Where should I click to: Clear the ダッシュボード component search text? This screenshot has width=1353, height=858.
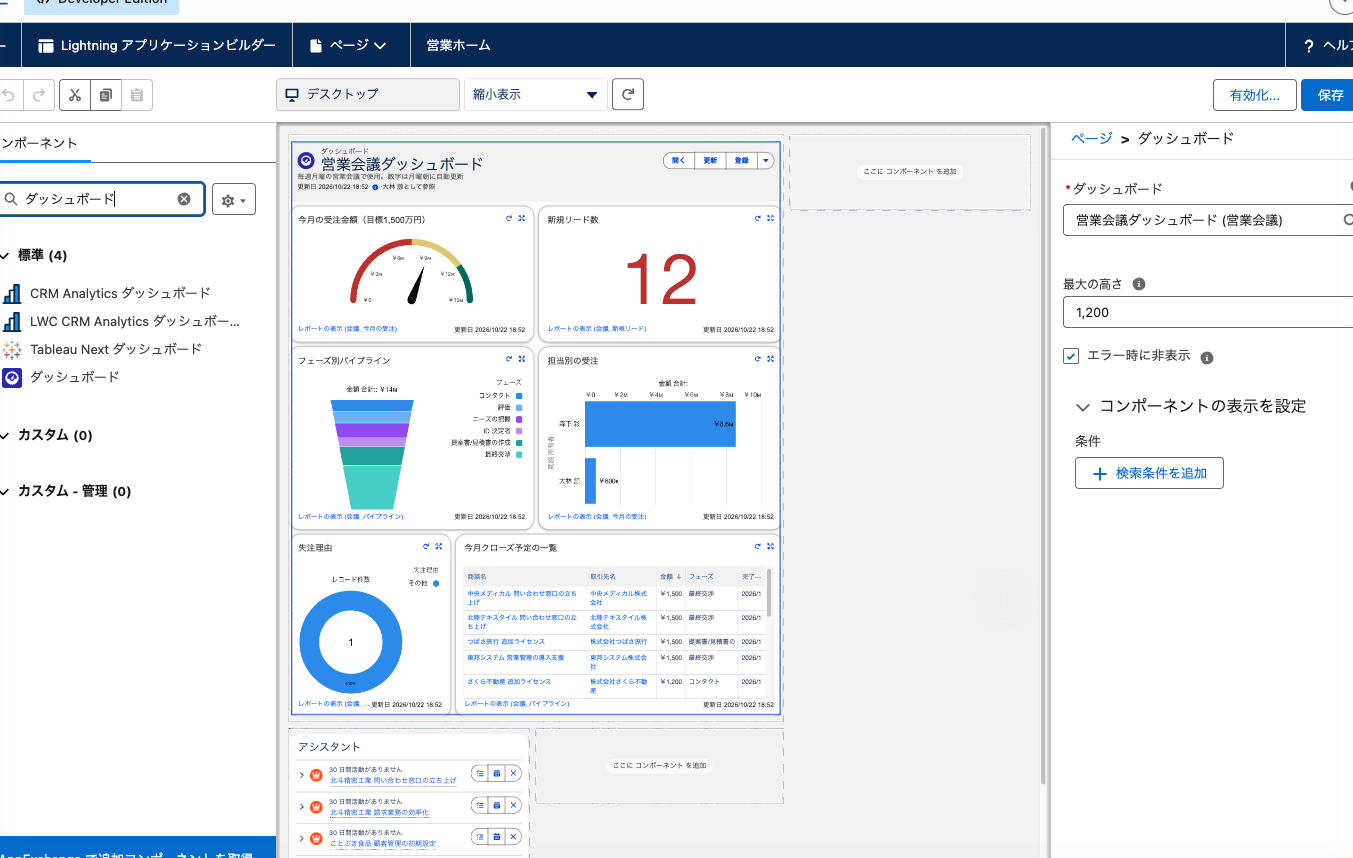[x=184, y=199]
